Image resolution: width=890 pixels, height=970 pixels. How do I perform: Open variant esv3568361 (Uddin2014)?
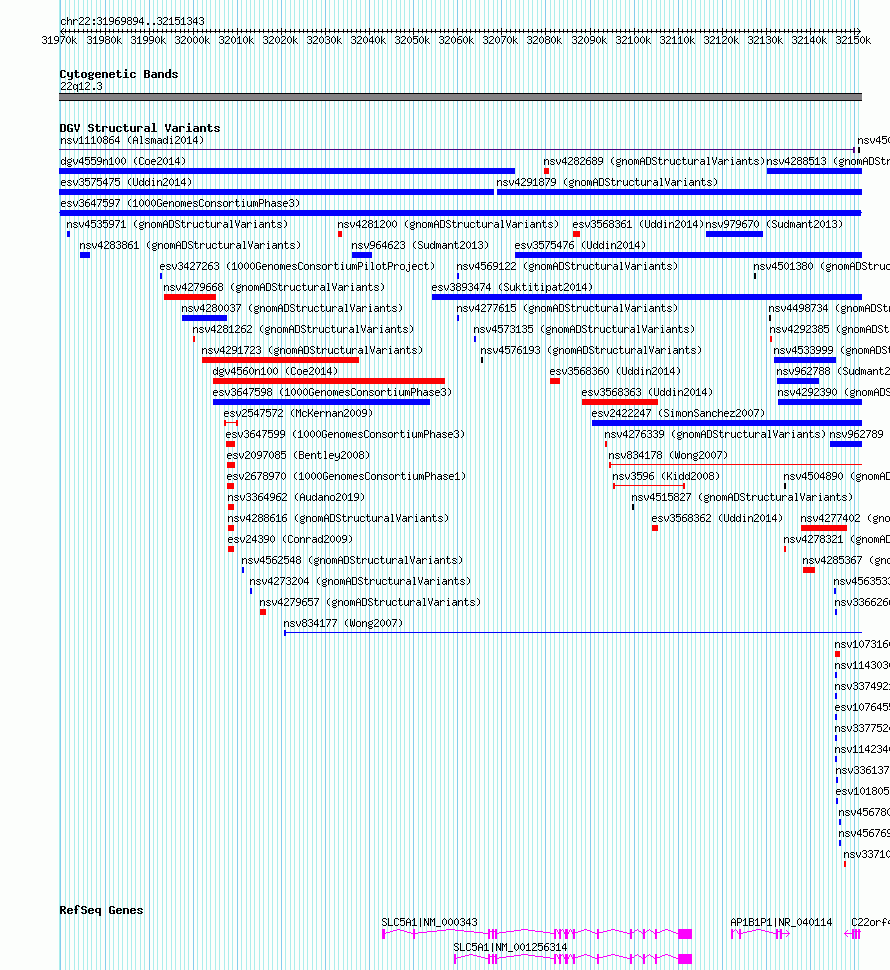(x=638, y=225)
